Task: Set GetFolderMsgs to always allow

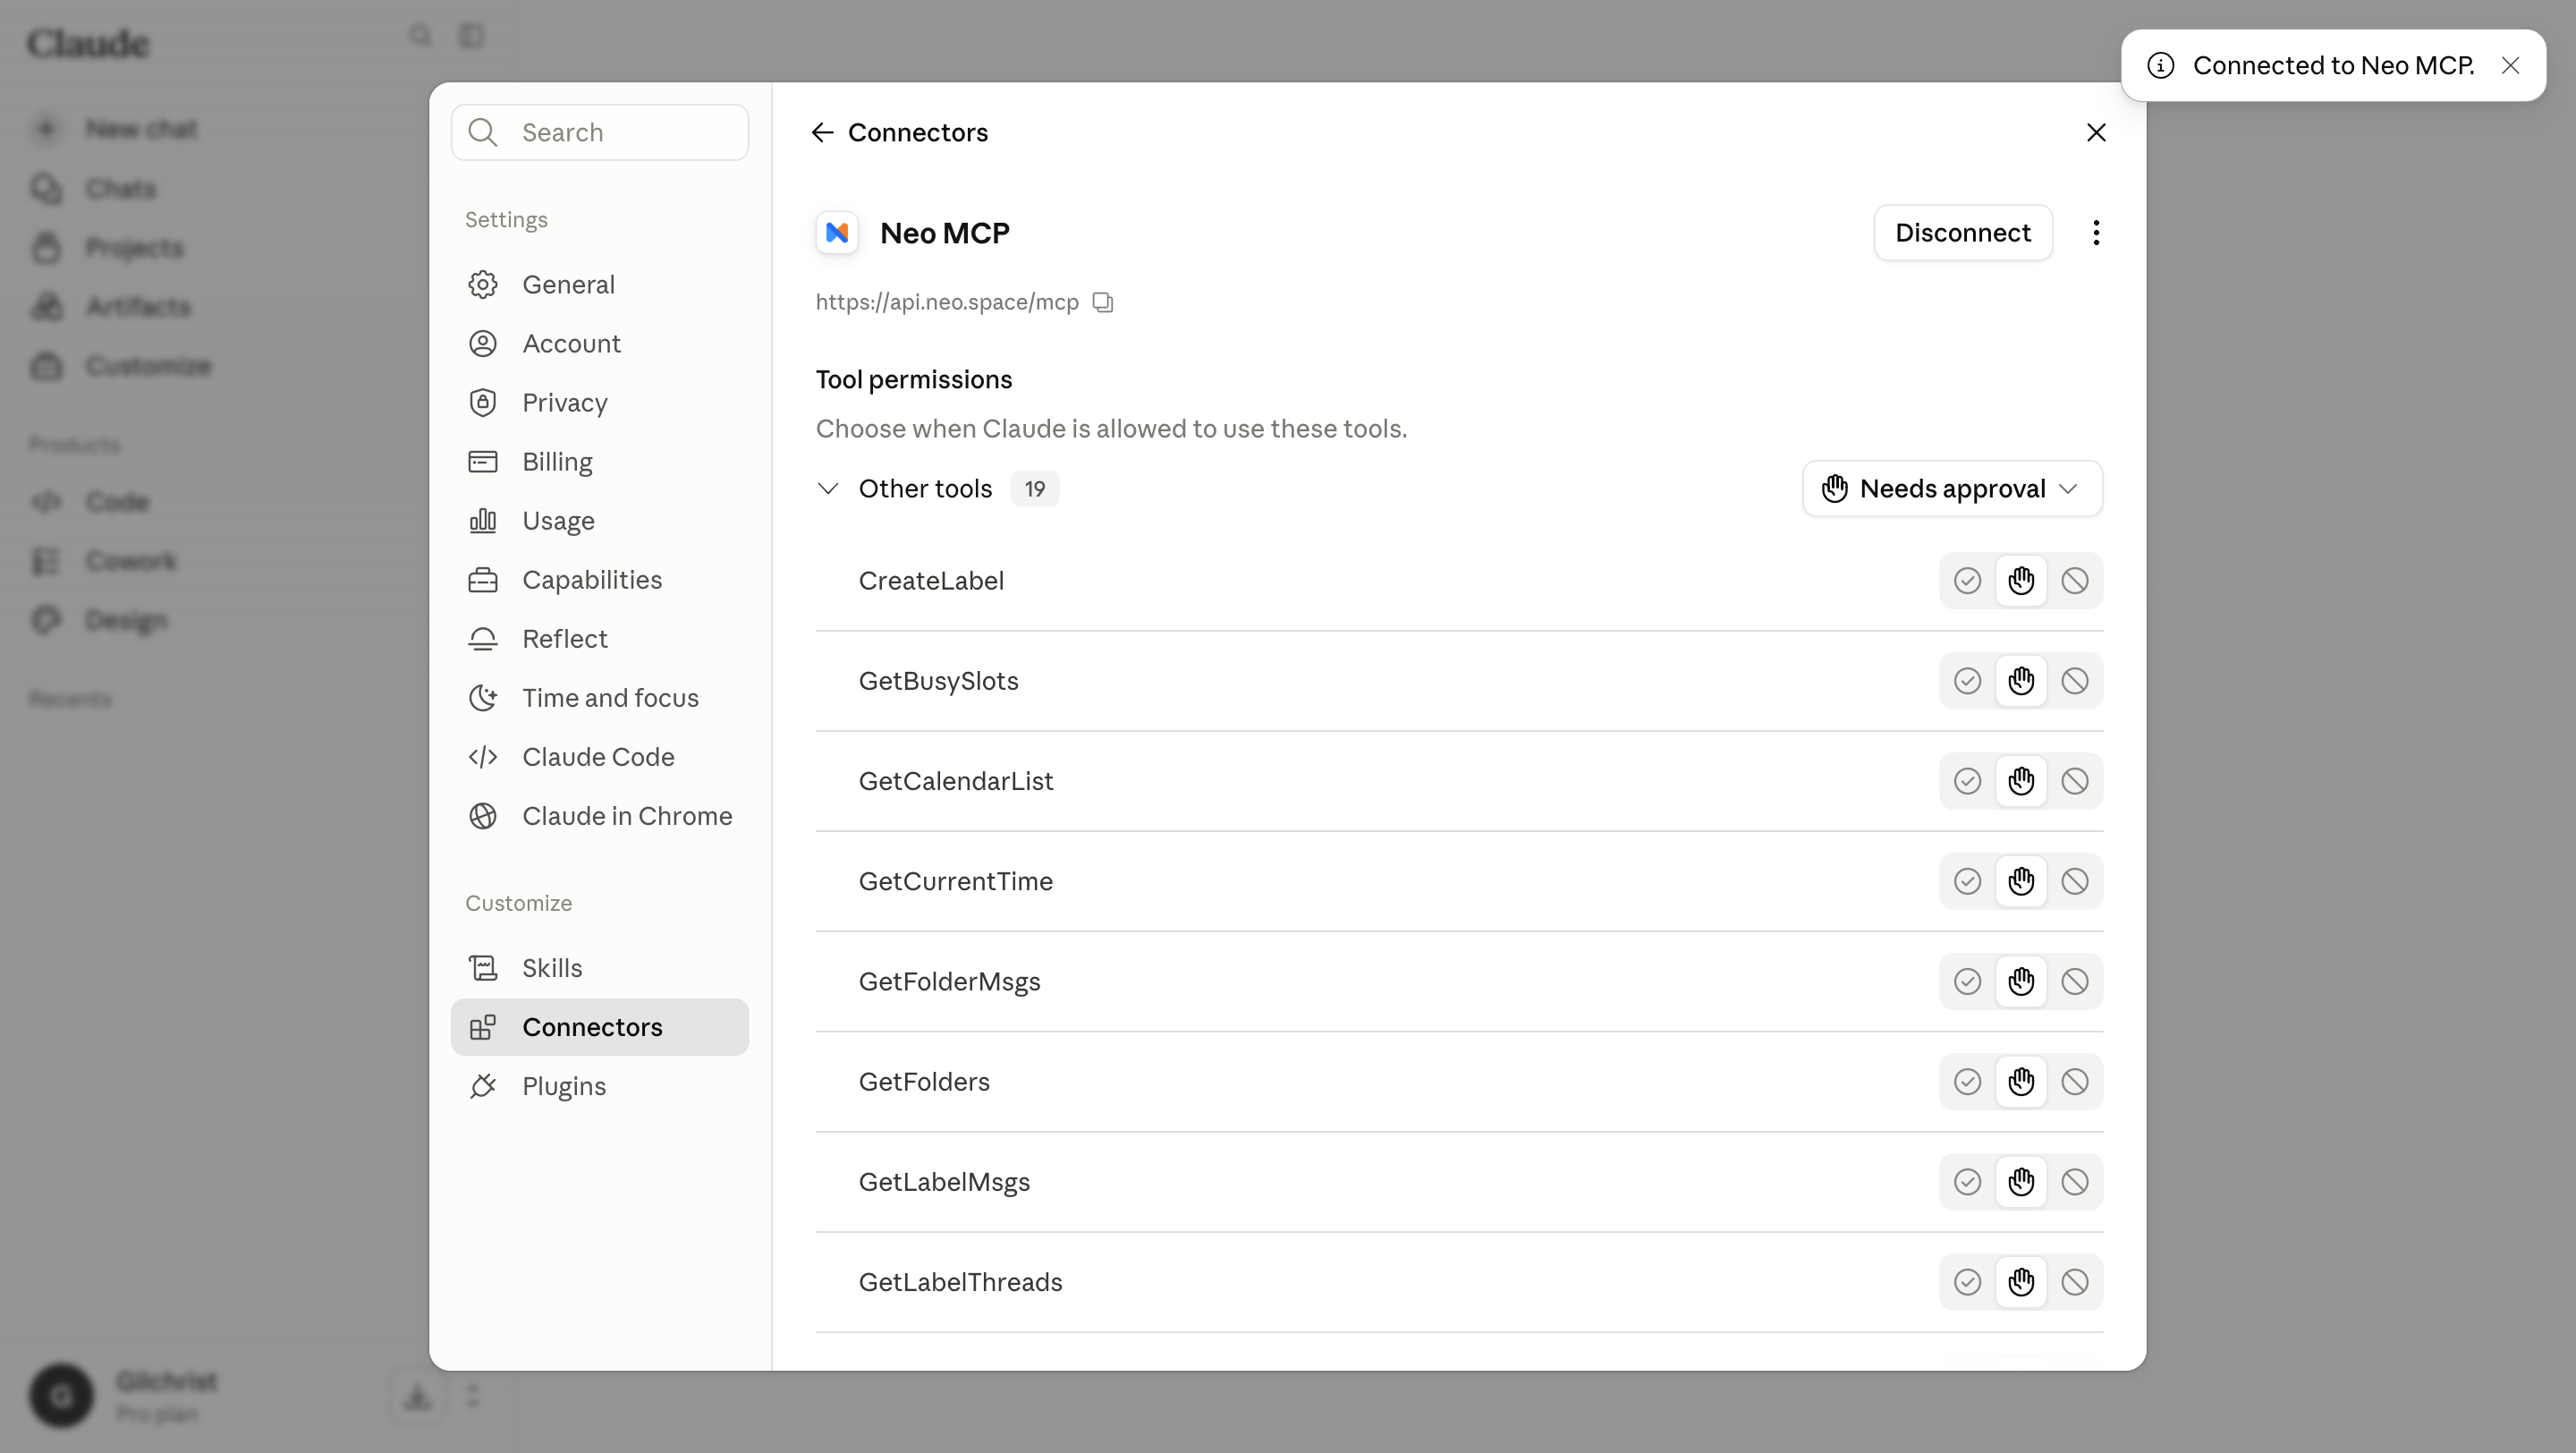Action: tap(1967, 981)
